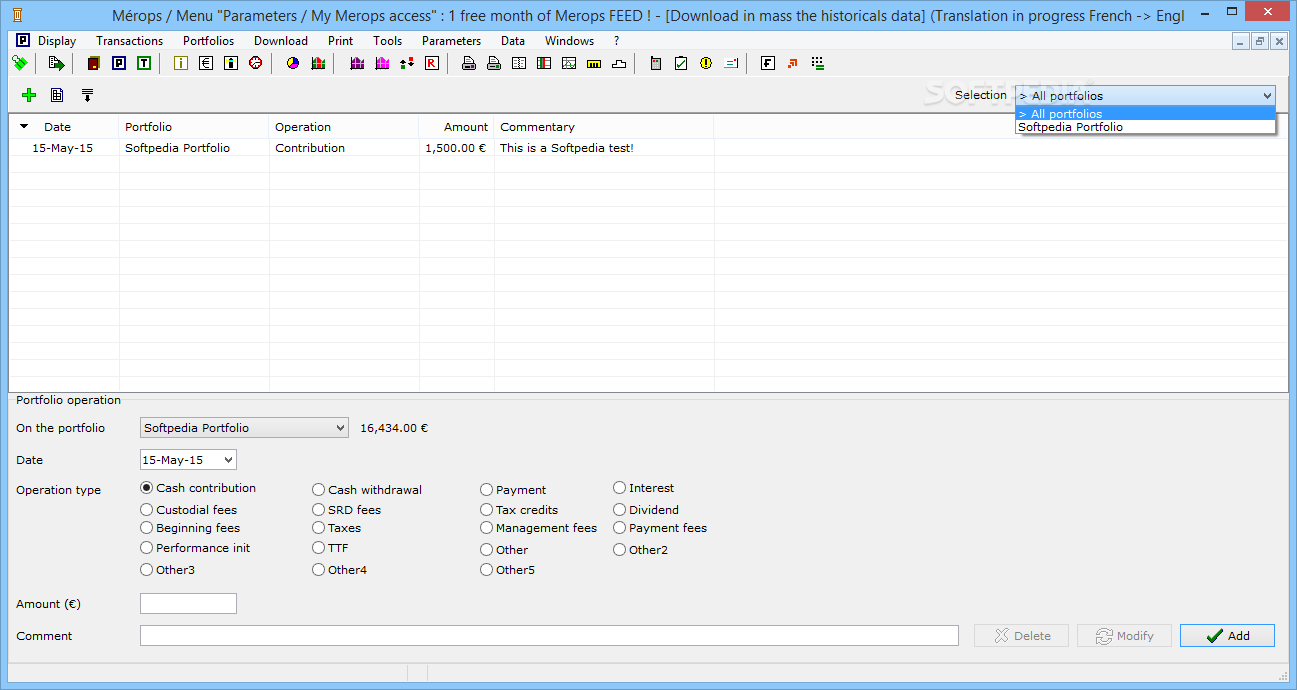This screenshot has height=690, width=1297.
Task: Click the magenta histogram icon
Action: tap(382, 63)
